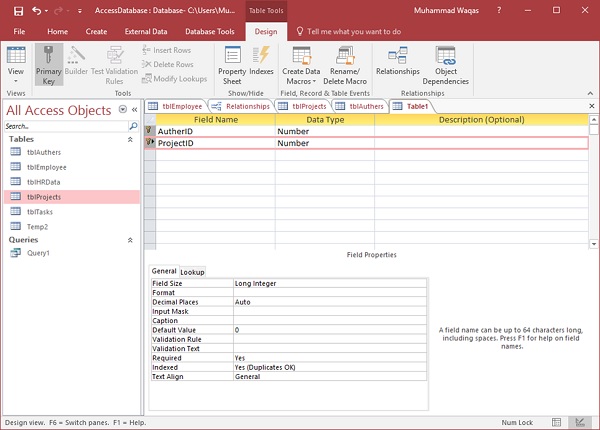Open the Relationships tool in ribbon
This screenshot has width=600, height=430.
(397, 62)
